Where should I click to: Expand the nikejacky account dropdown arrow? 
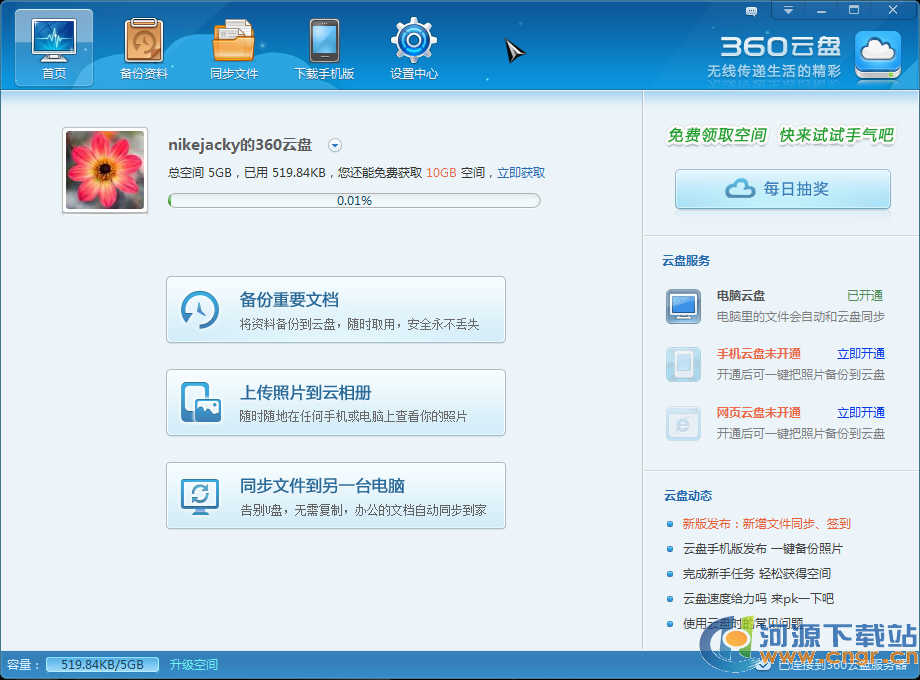coord(335,145)
